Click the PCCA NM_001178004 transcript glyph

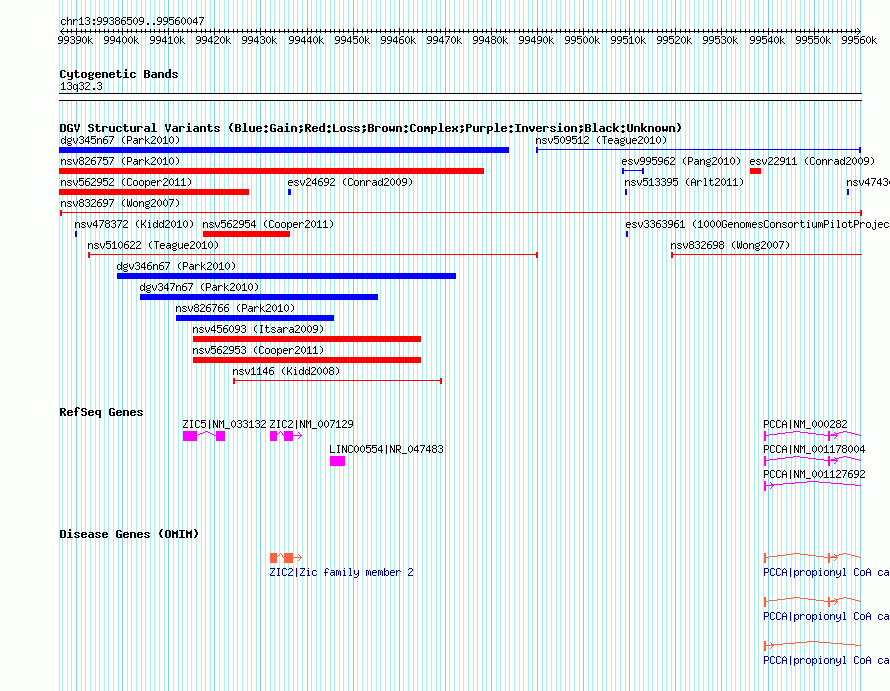[x=812, y=460]
